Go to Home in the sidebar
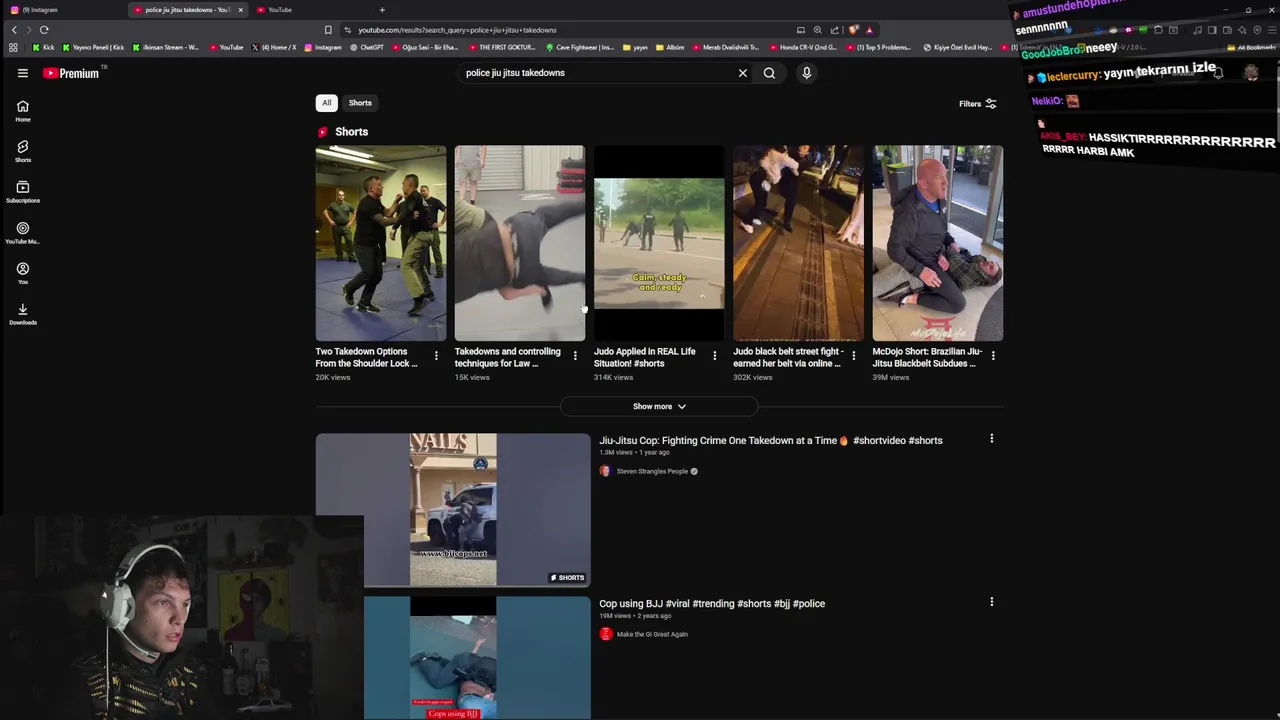 click(22, 111)
